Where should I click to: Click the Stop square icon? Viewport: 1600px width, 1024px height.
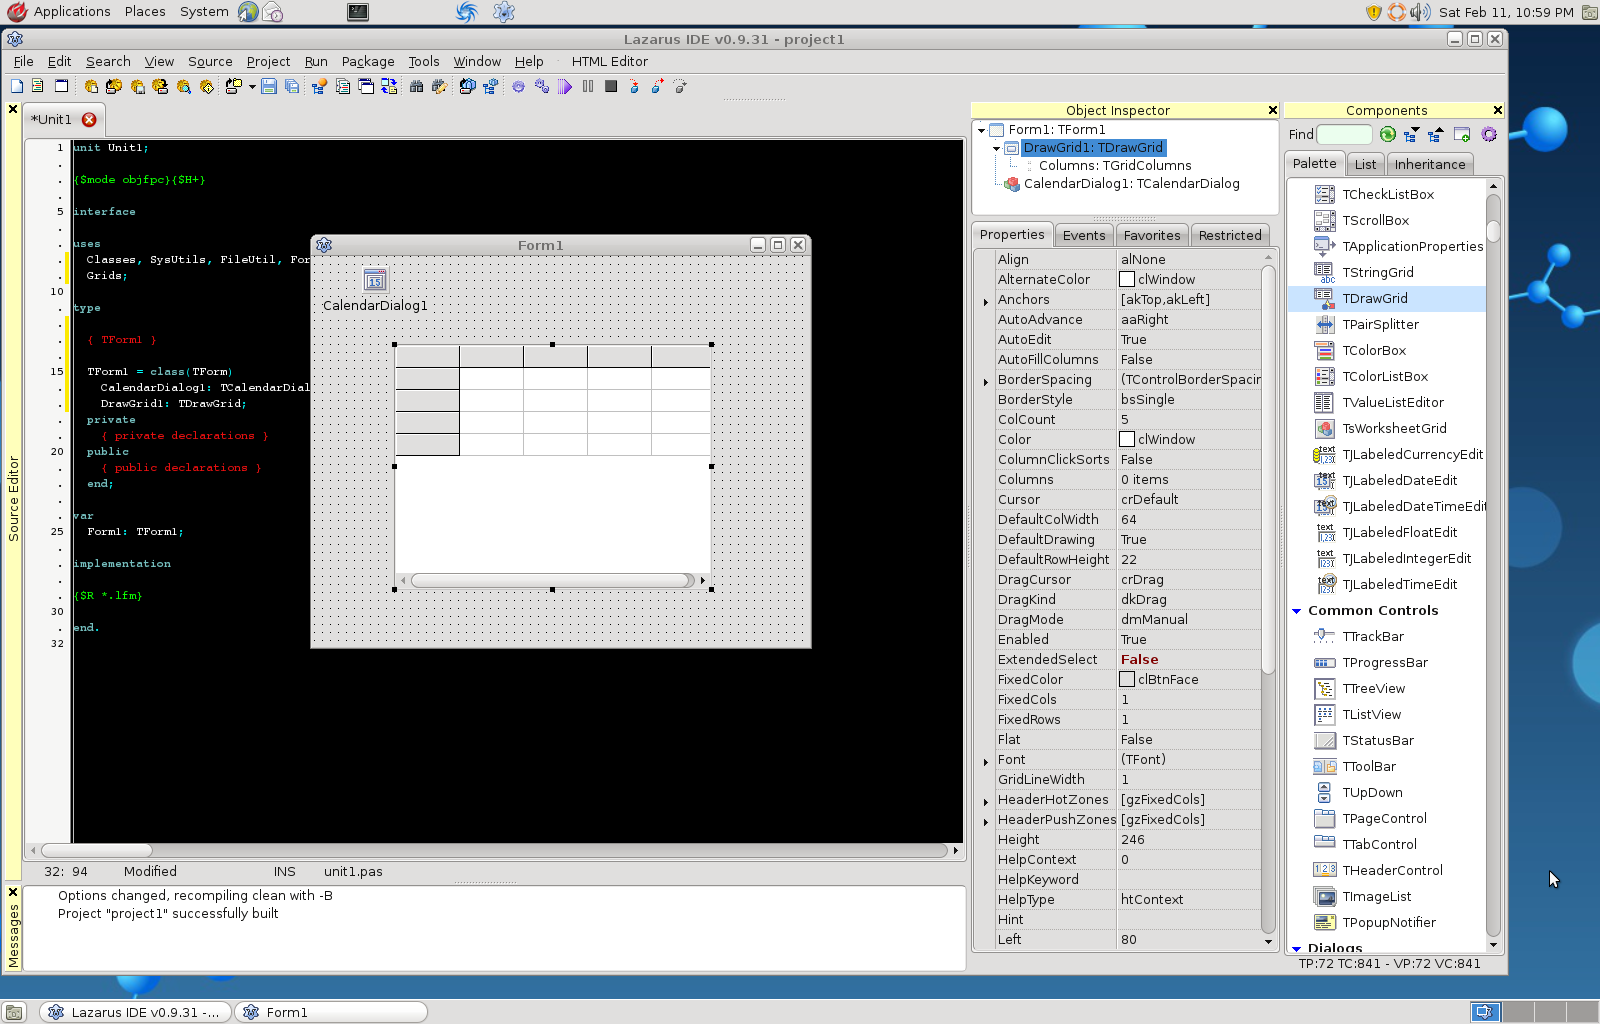[611, 87]
